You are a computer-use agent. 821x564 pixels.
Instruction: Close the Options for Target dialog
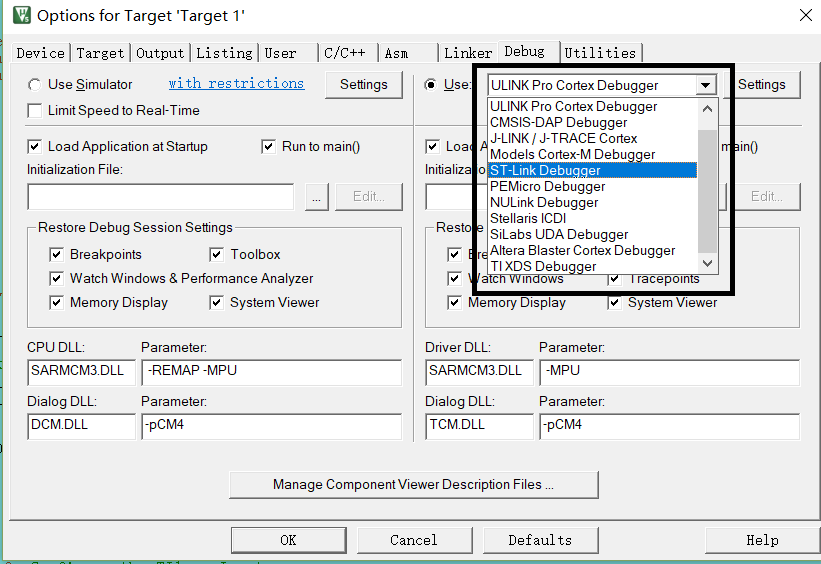[x=805, y=15]
